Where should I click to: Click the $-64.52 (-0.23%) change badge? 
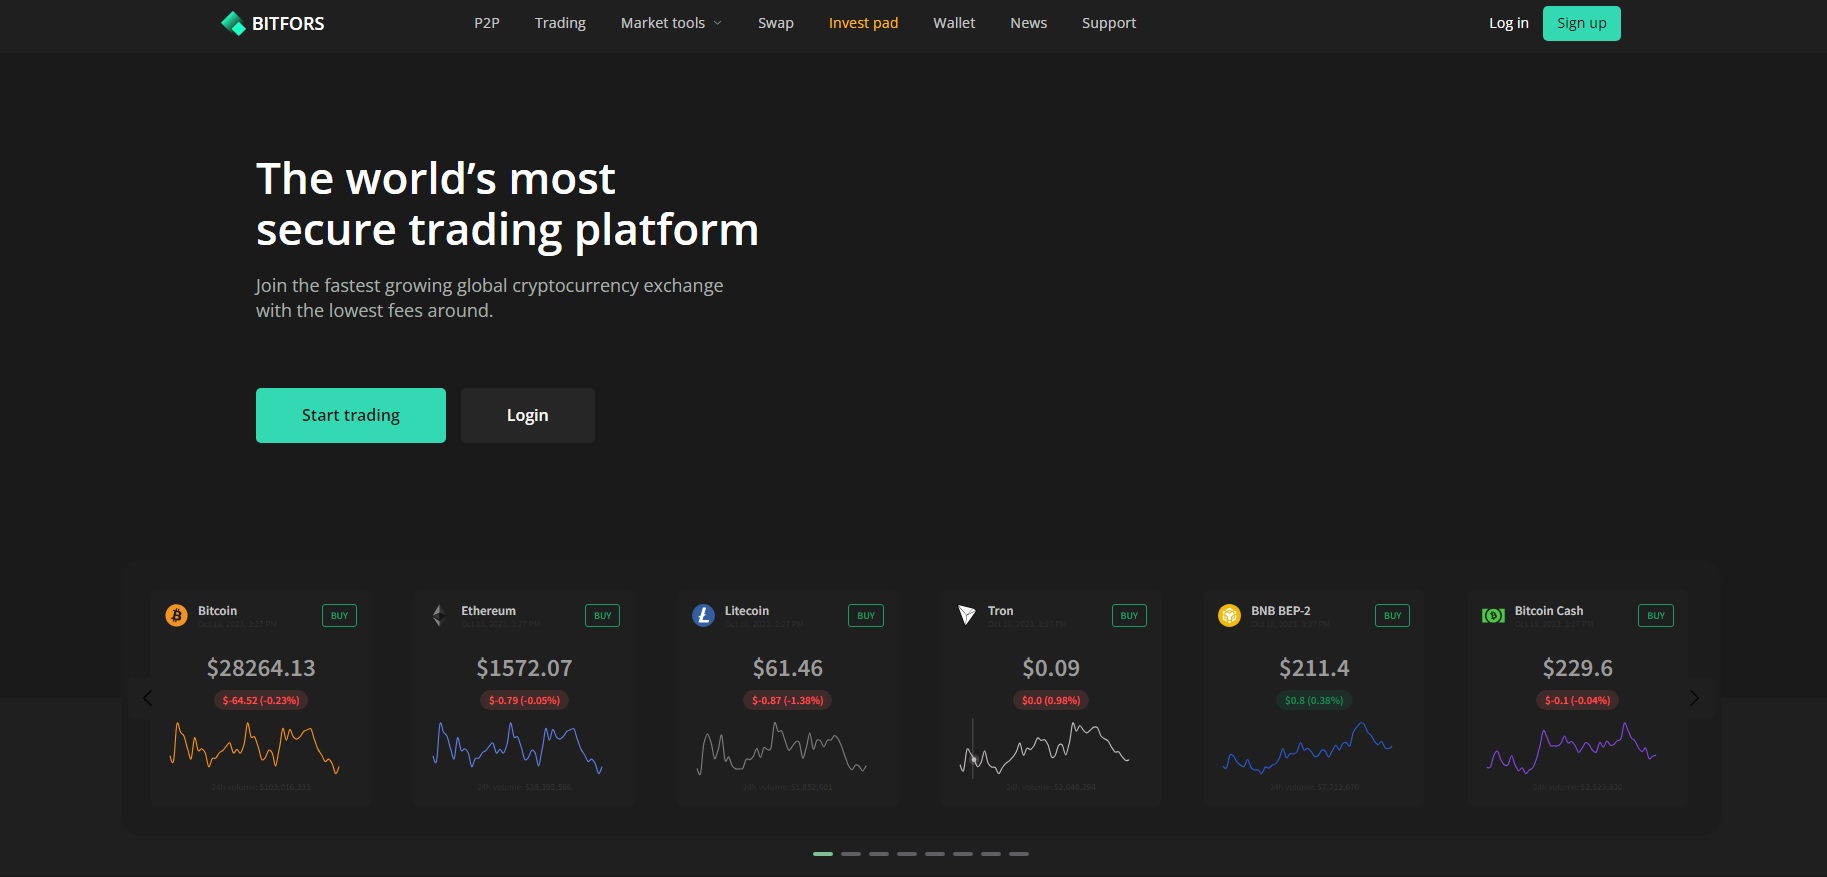261,700
